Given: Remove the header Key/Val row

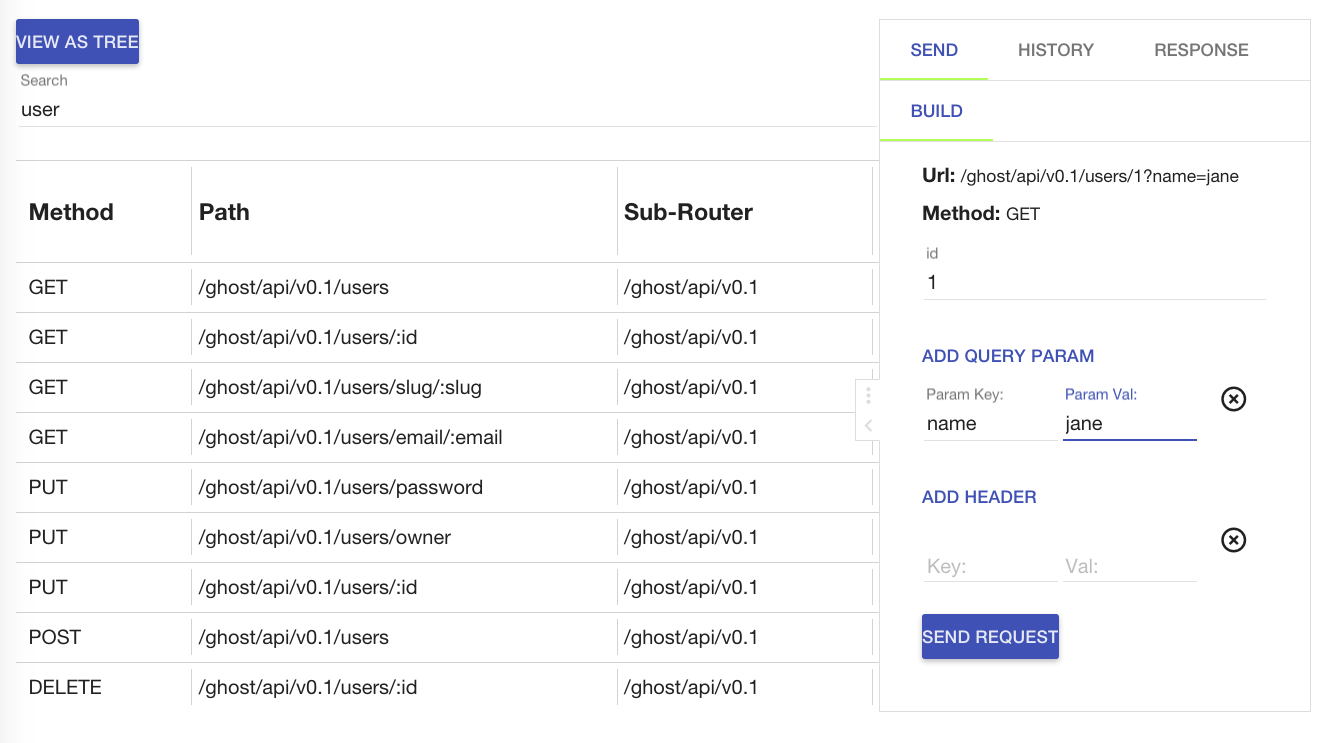Looking at the screenshot, I should (x=1234, y=540).
